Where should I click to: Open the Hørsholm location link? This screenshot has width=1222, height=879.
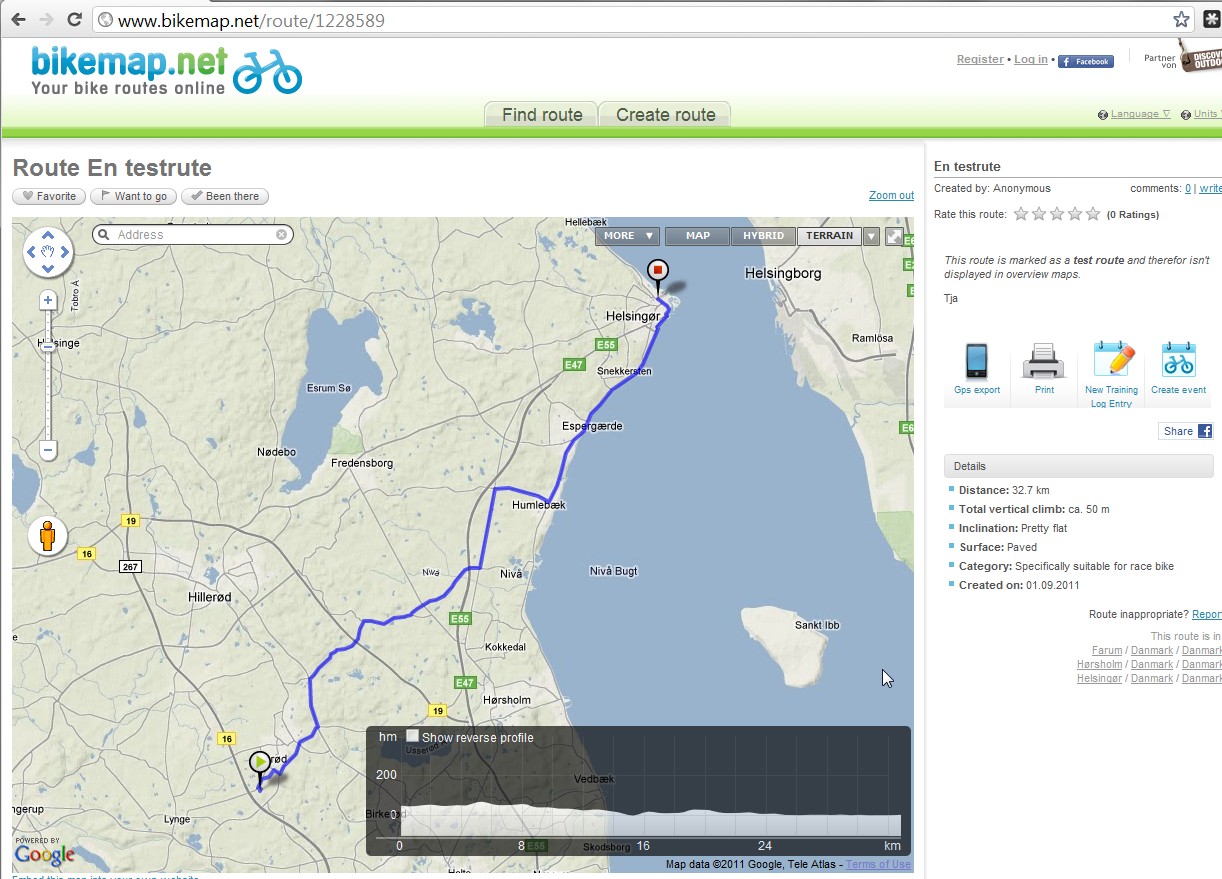click(x=1100, y=664)
